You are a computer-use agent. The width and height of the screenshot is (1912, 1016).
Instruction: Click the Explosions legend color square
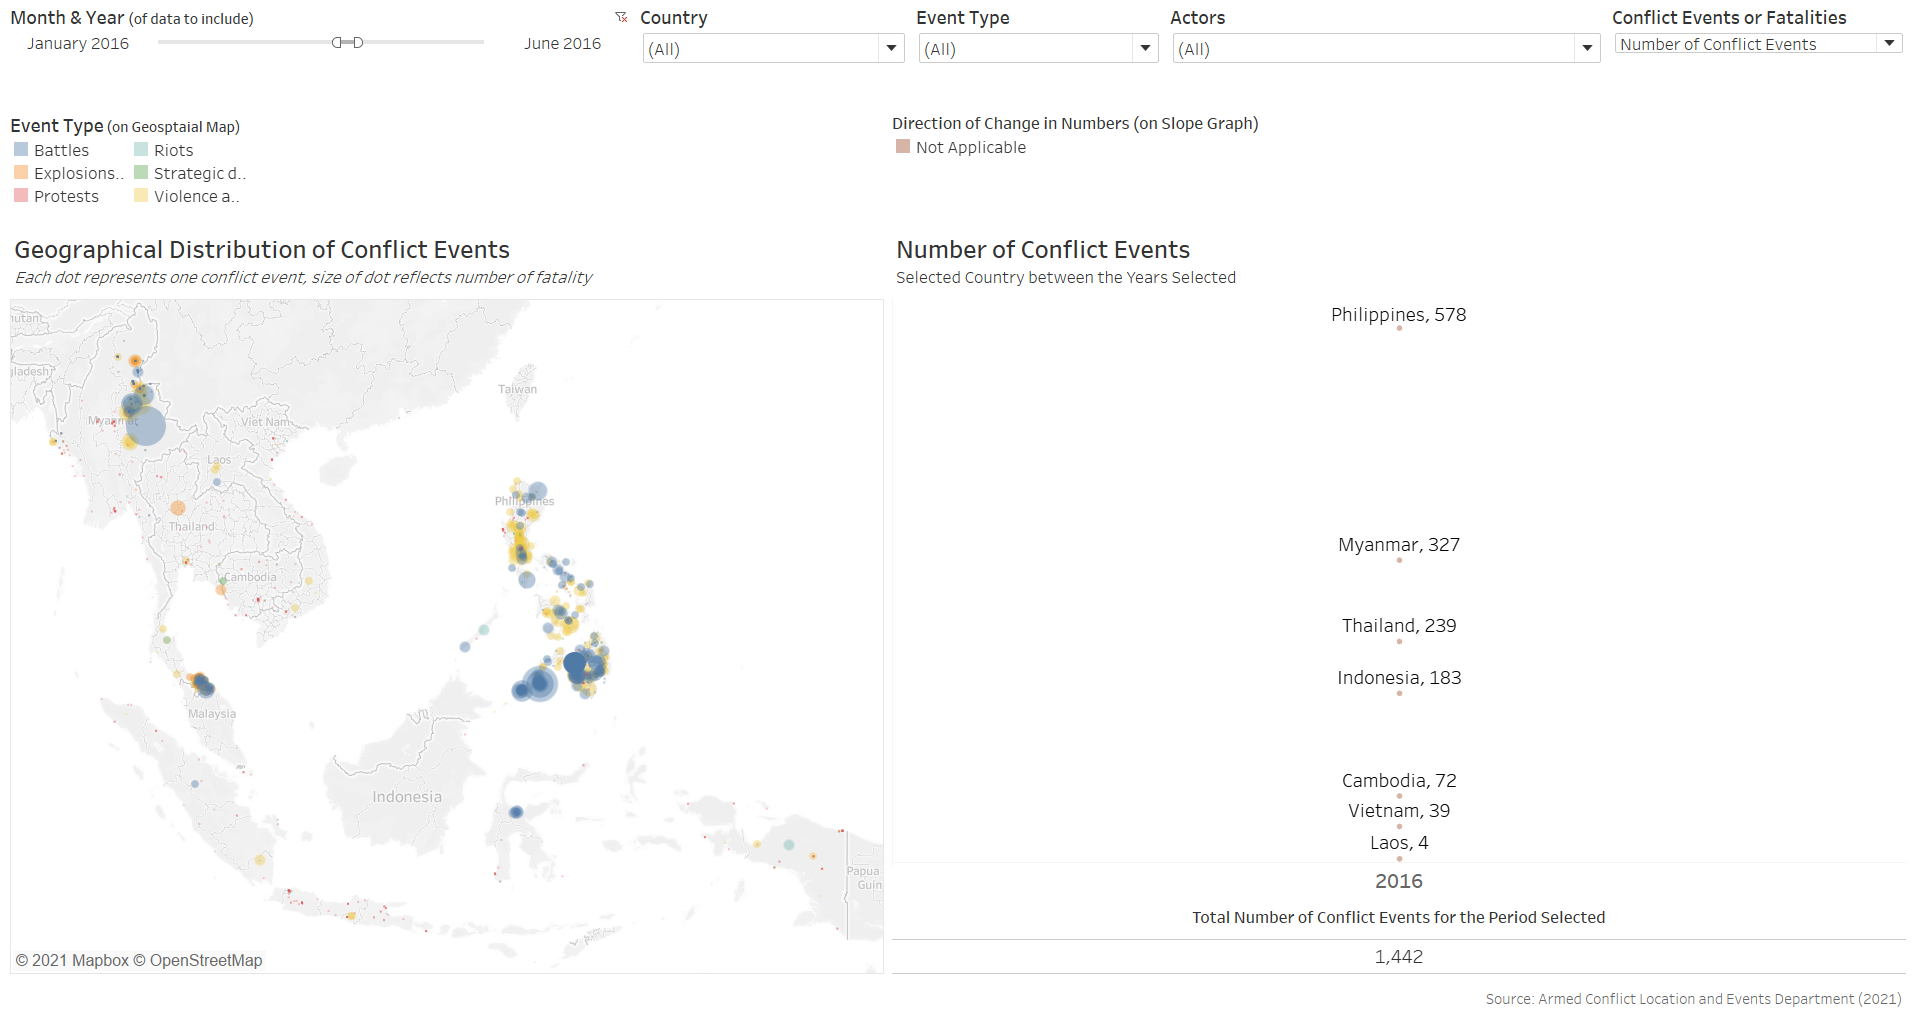[21, 173]
